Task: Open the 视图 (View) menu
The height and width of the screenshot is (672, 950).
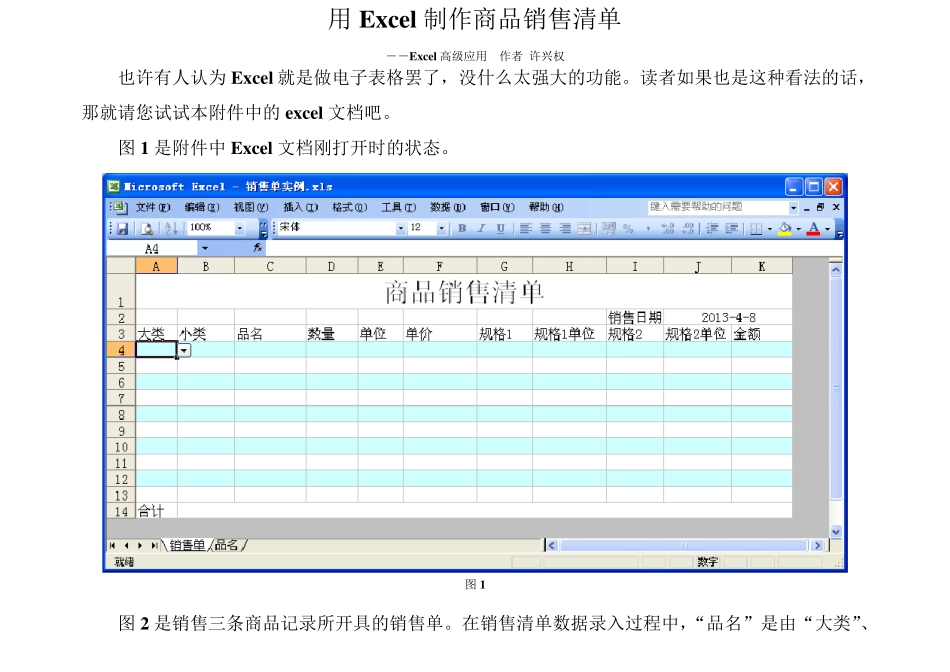Action: [251, 207]
